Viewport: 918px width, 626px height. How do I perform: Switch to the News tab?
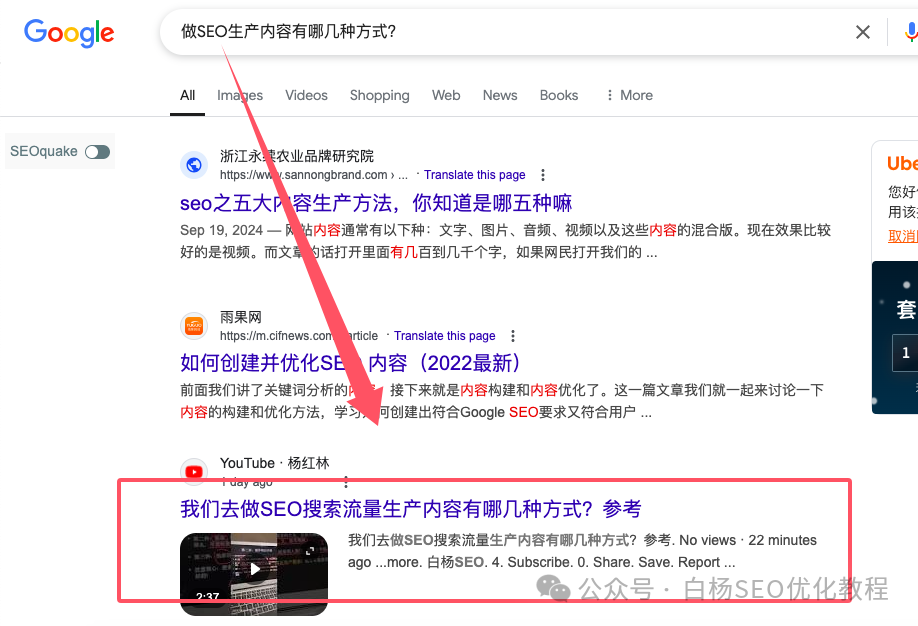tap(500, 95)
